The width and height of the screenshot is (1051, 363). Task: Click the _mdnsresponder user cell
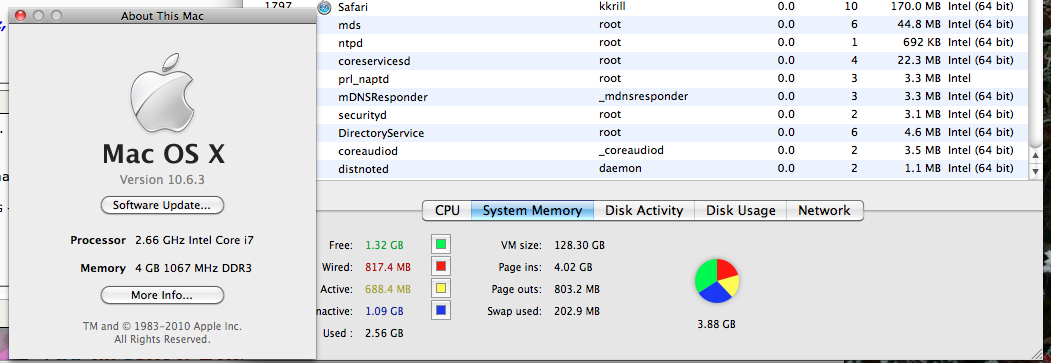643,96
